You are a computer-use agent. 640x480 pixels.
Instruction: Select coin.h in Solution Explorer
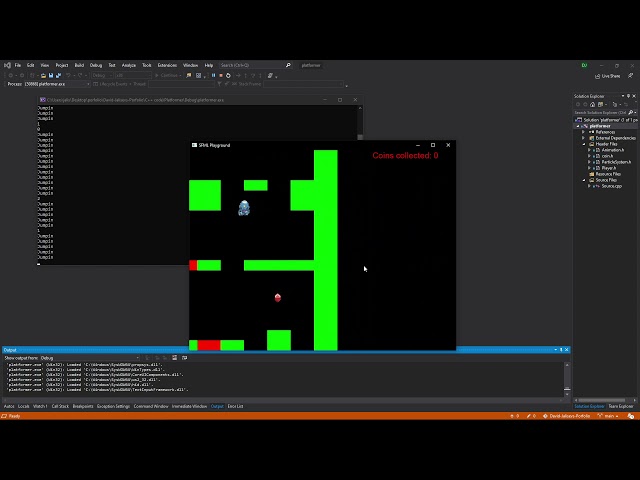click(x=607, y=156)
